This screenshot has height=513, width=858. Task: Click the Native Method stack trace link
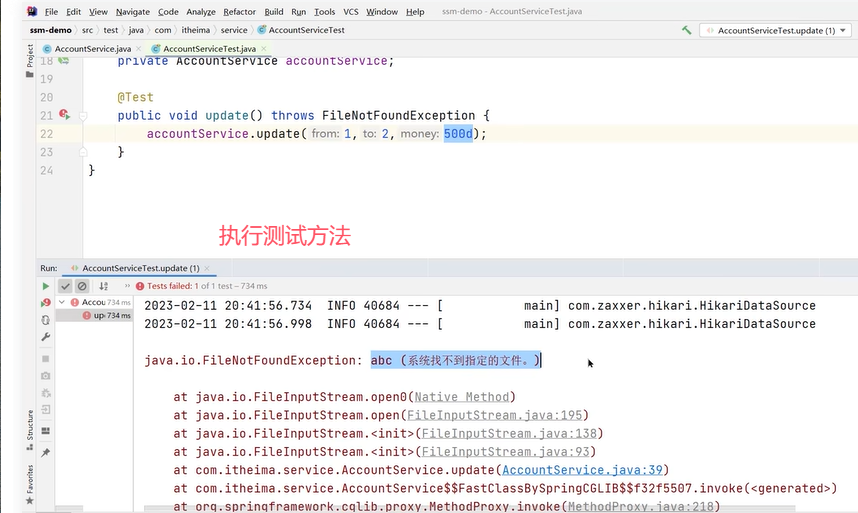tap(462, 397)
